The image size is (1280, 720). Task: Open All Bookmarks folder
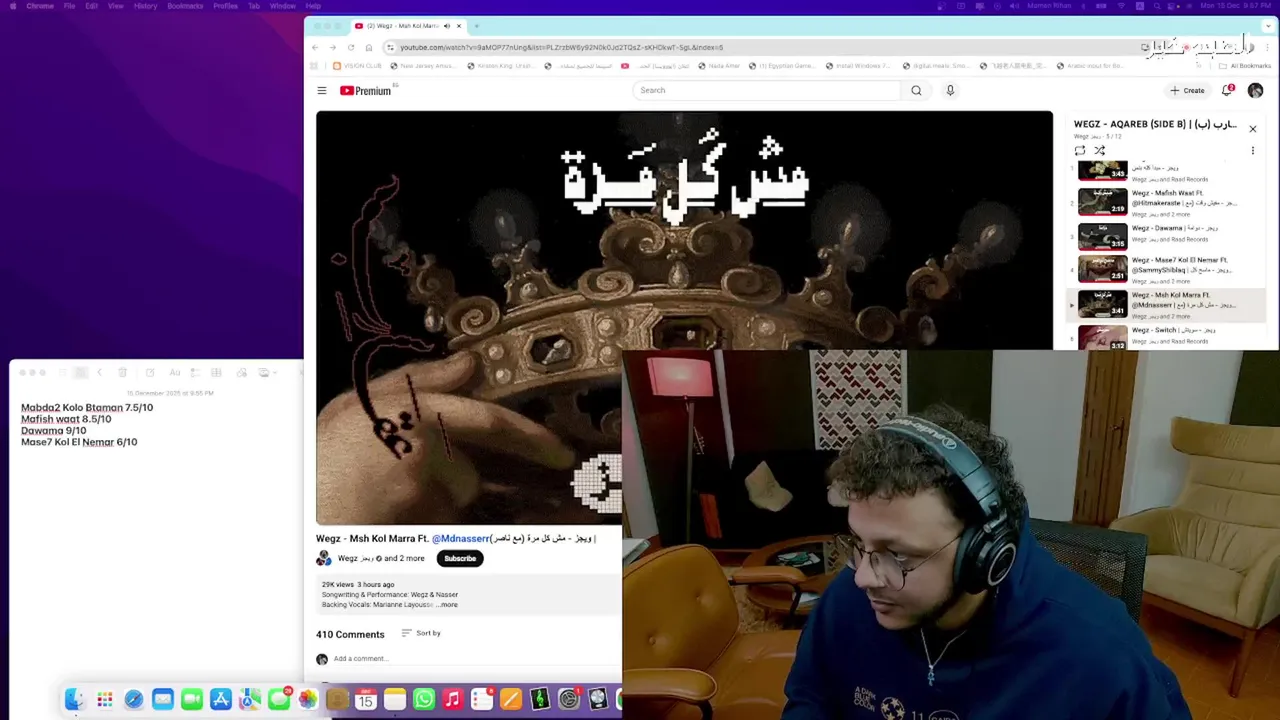pos(1245,66)
